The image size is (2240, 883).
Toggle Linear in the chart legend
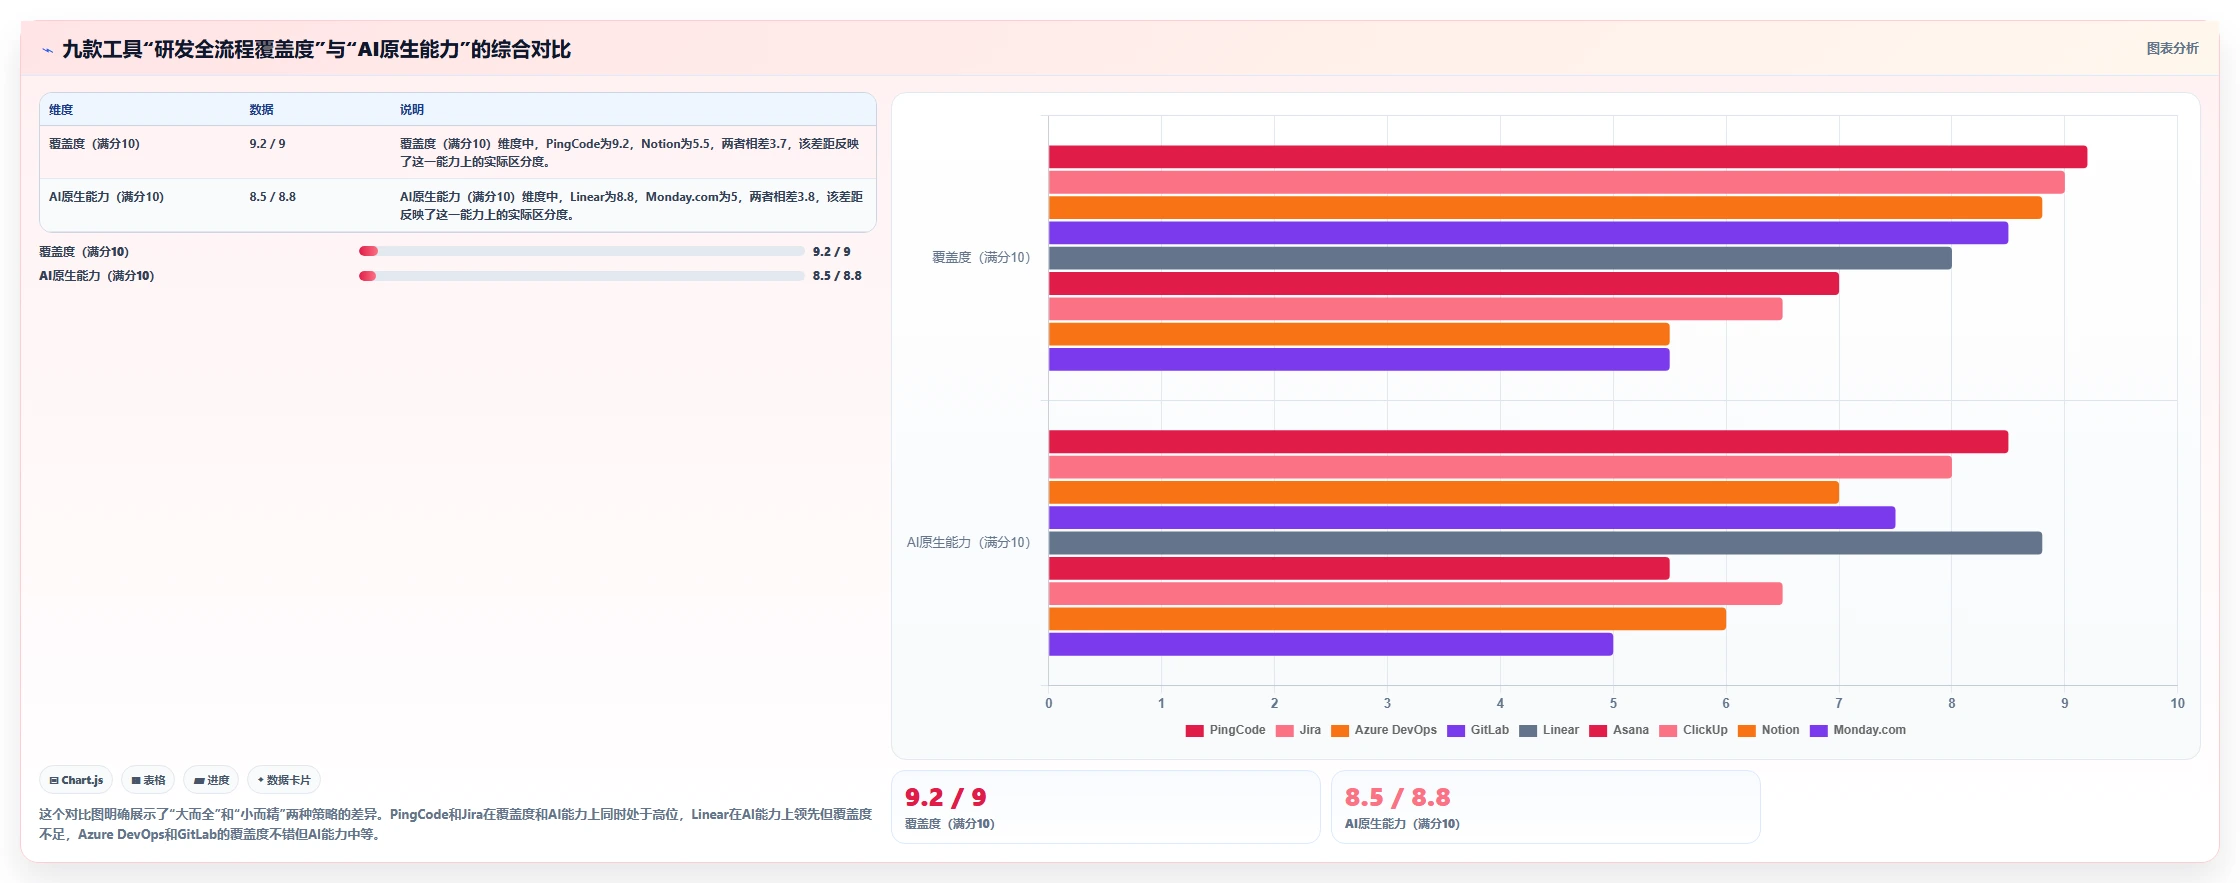(x=1549, y=730)
